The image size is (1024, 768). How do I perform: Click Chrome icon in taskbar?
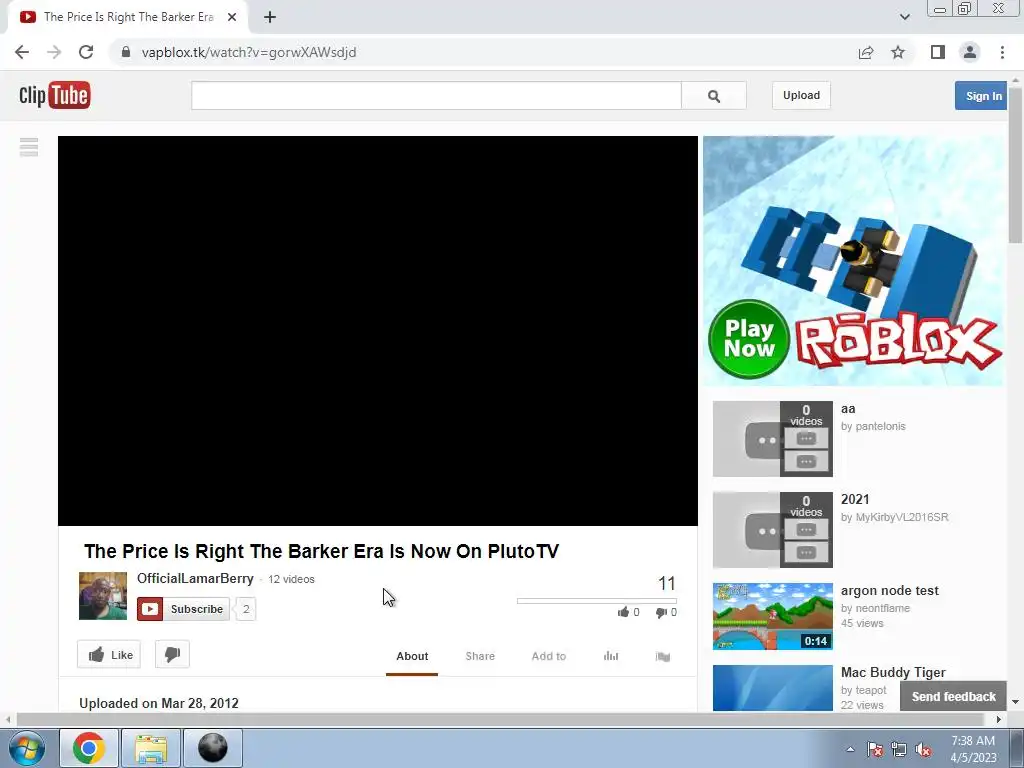[x=89, y=748]
